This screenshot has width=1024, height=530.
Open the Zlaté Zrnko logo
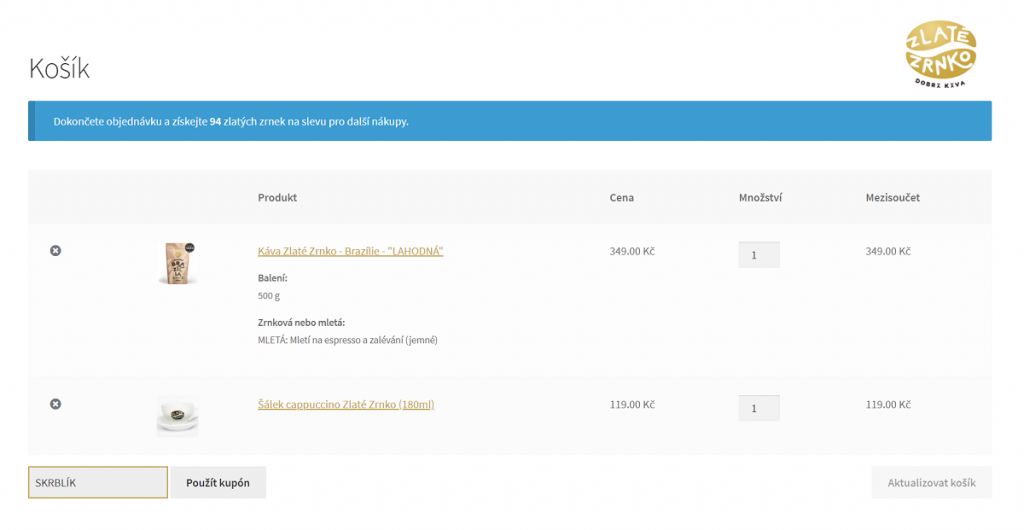tap(940, 54)
